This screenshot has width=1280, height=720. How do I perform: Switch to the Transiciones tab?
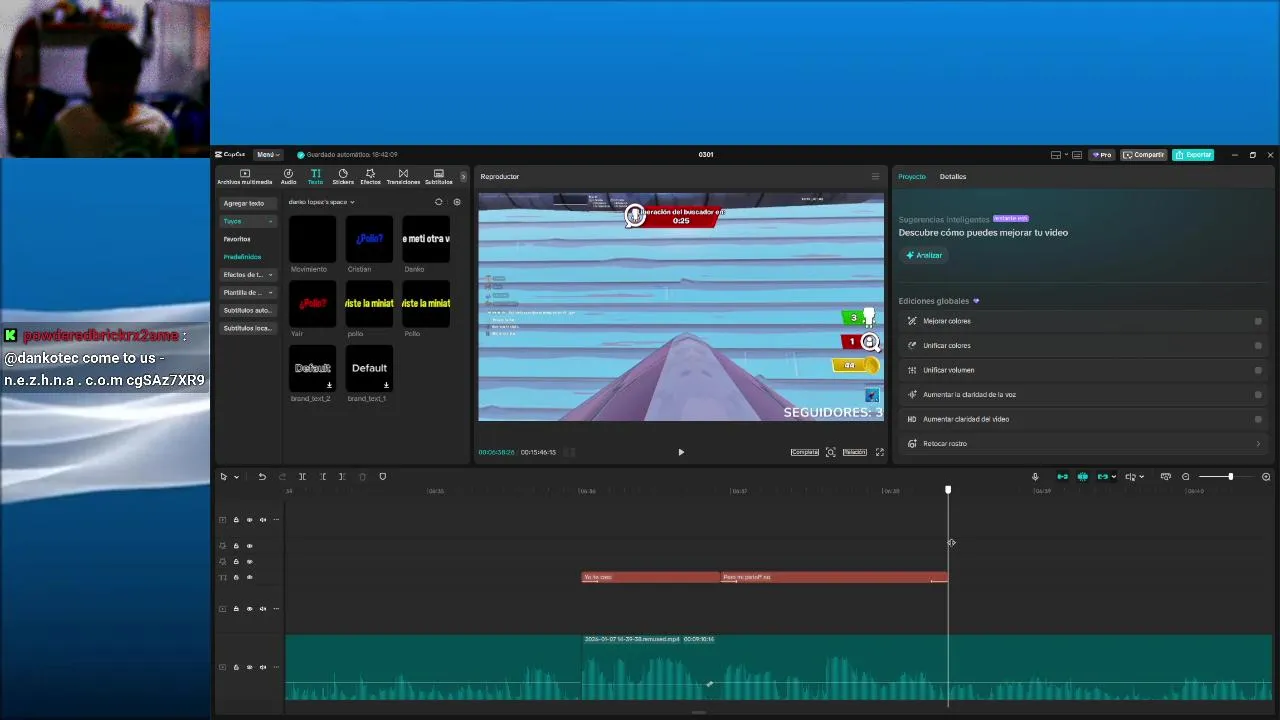403,177
